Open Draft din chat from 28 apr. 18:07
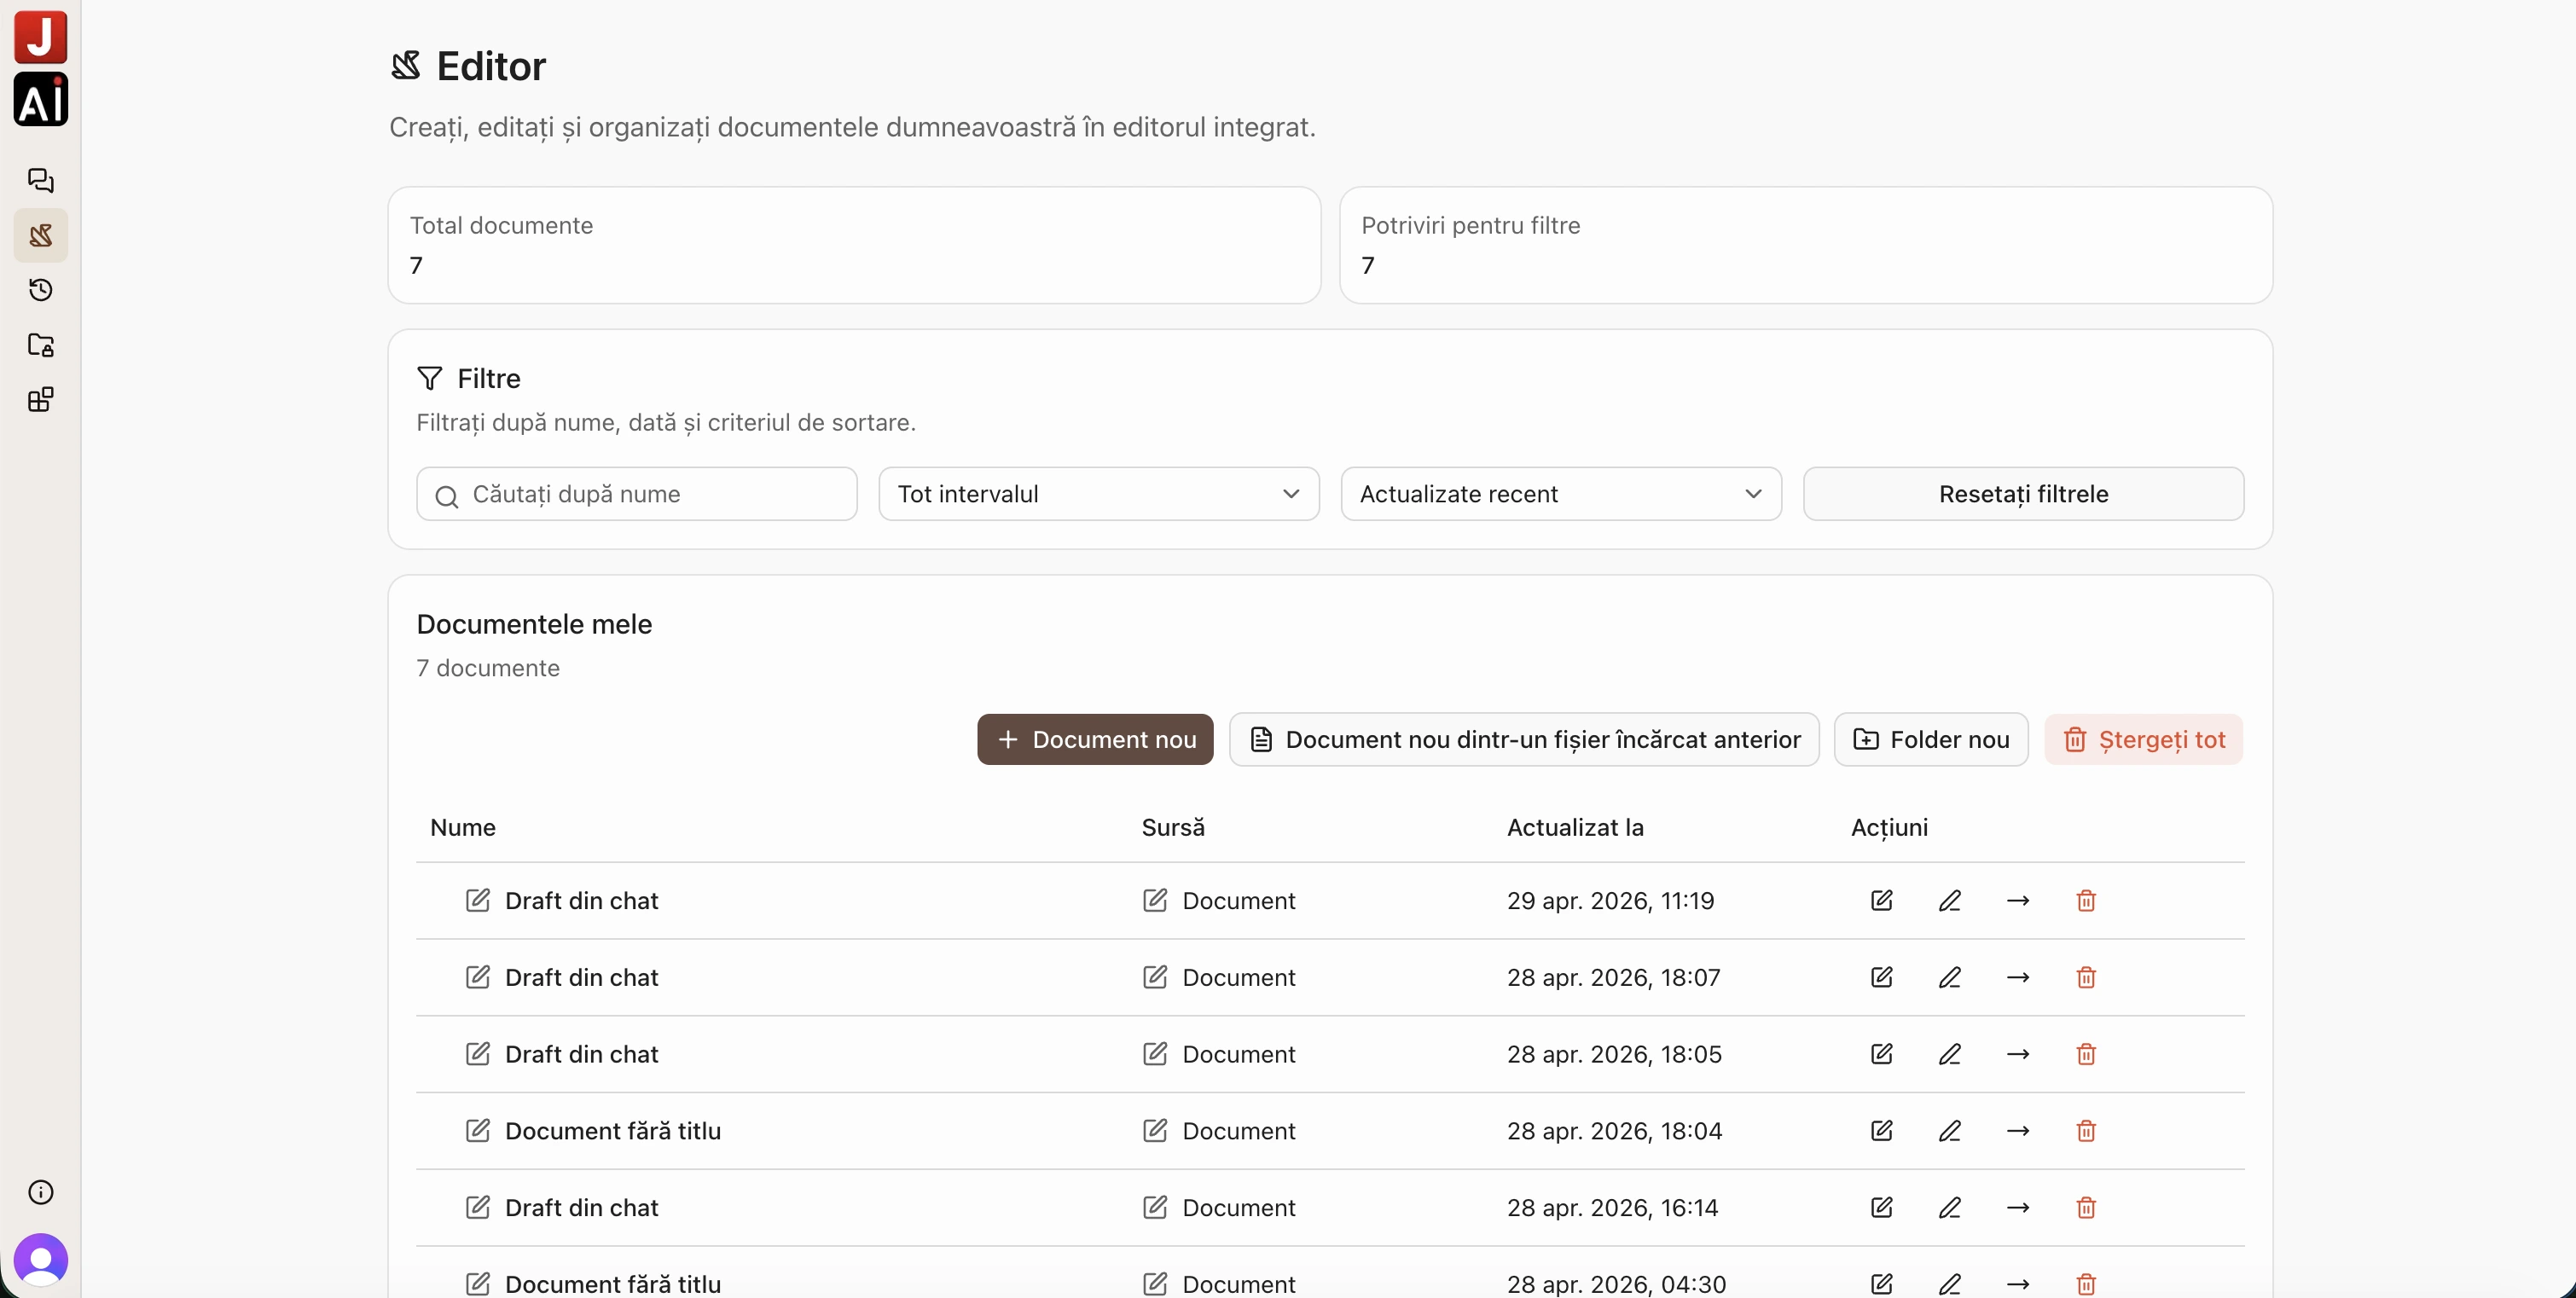The height and width of the screenshot is (1298, 2576). [581, 977]
